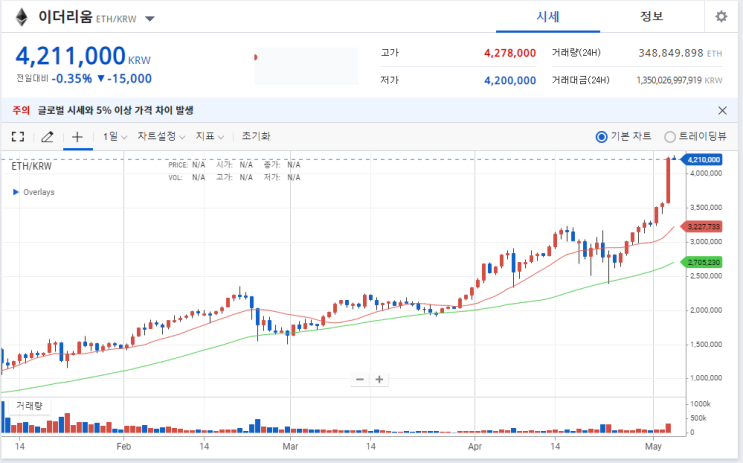Open the settings gear icon
743x463 pixels.
pos(721,17)
